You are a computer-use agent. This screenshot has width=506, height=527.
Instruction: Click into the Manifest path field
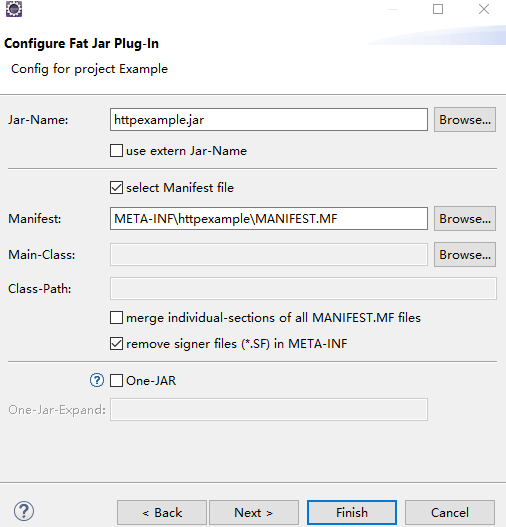269,218
